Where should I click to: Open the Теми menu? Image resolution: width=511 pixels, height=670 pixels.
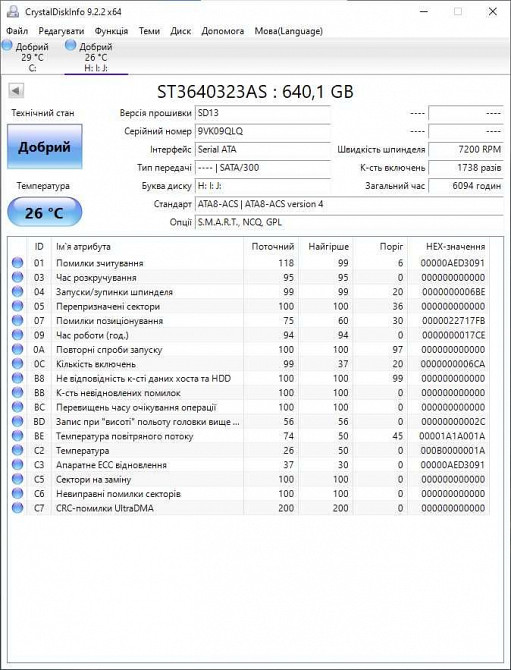tap(149, 31)
